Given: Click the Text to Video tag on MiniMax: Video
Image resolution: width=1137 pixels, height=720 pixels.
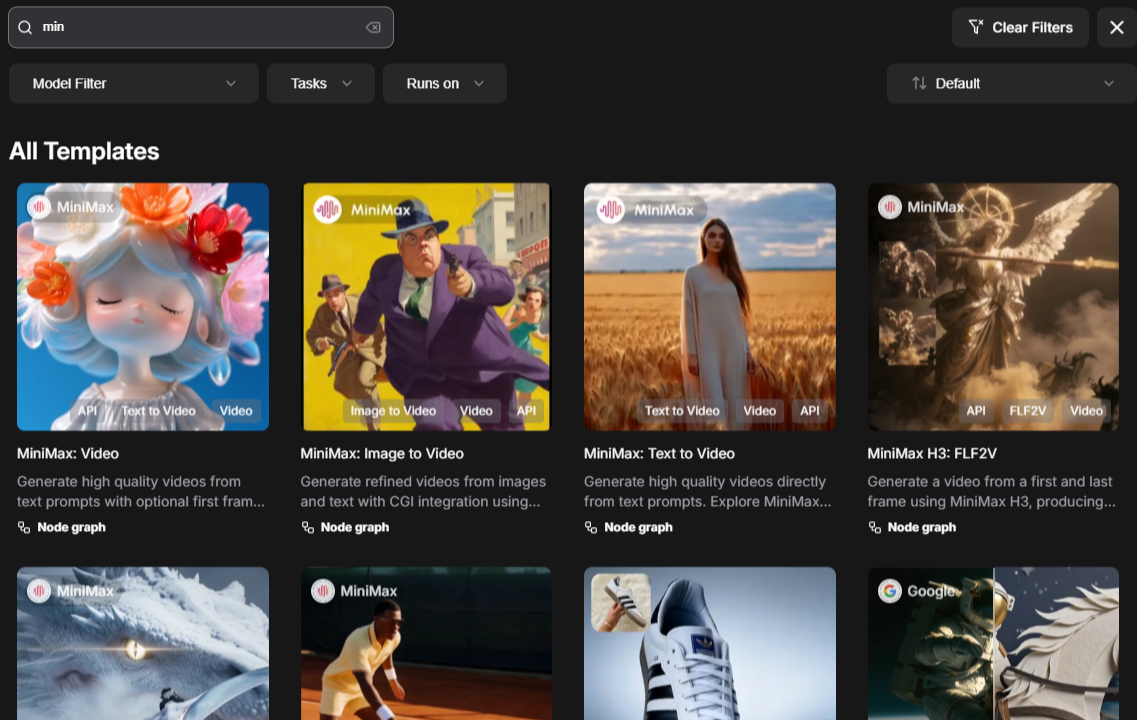Looking at the screenshot, I should 158,411.
